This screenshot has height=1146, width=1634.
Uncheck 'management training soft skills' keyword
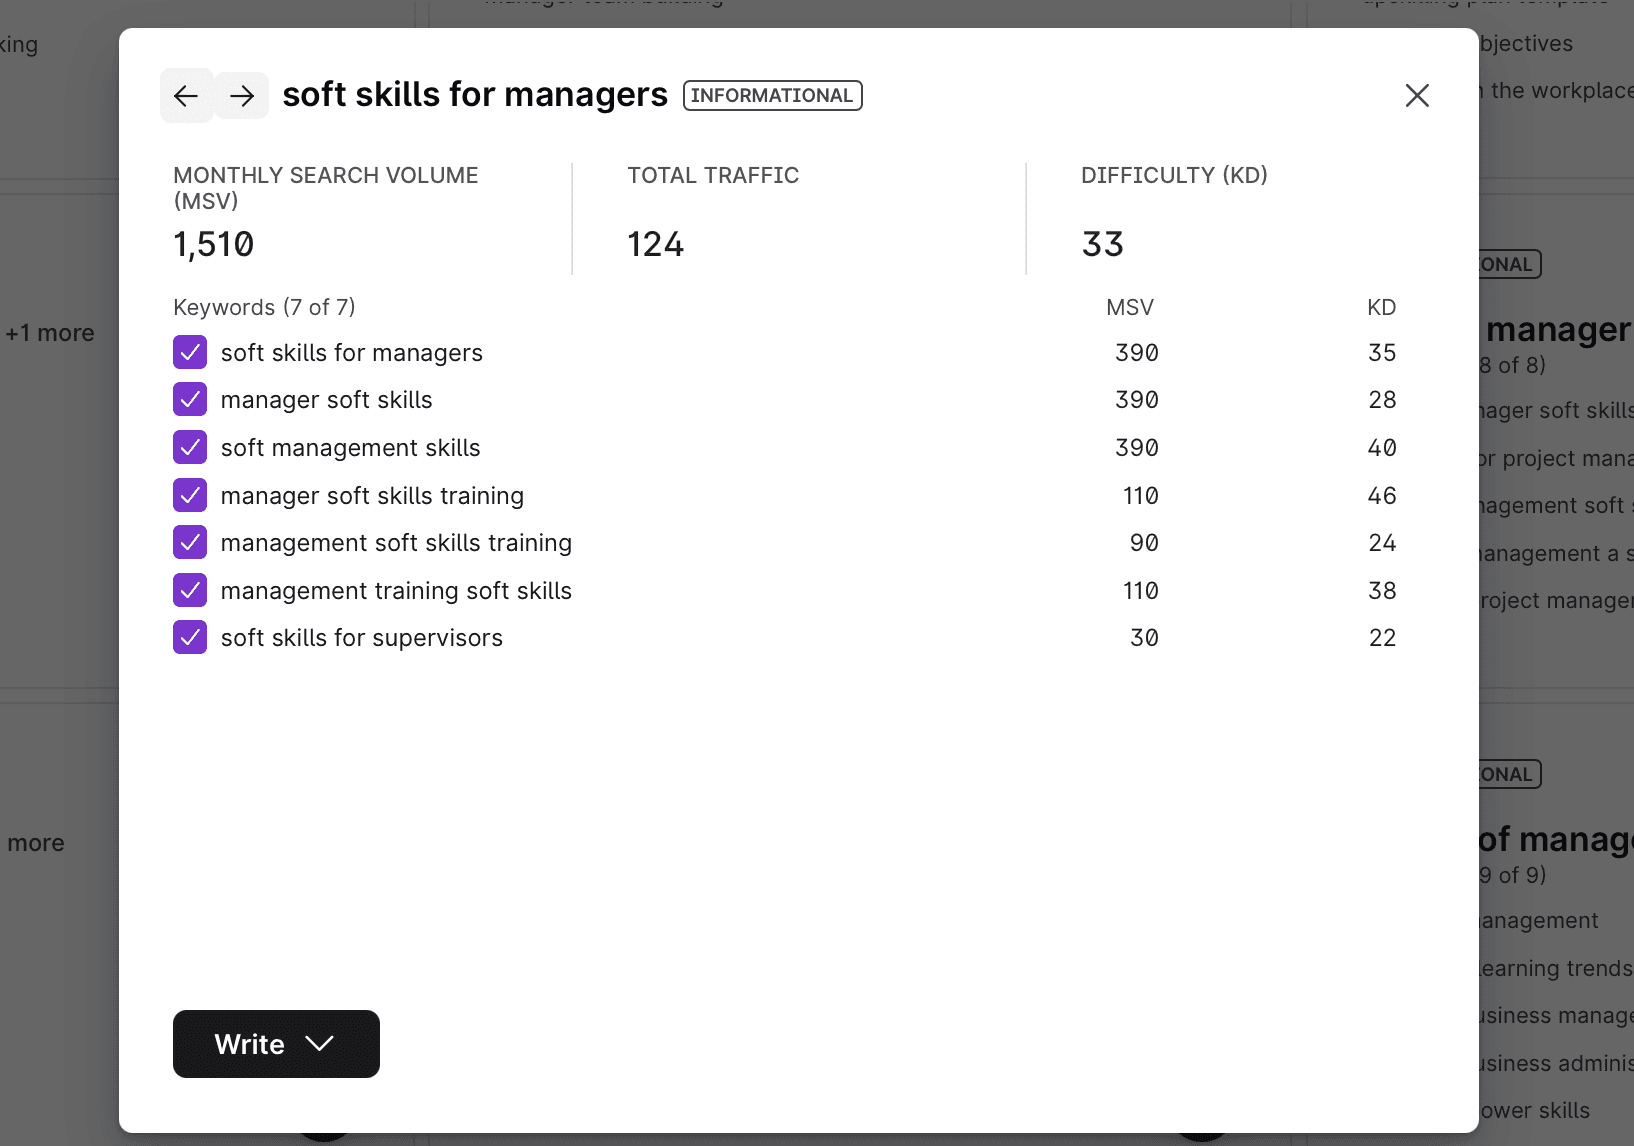pos(190,591)
